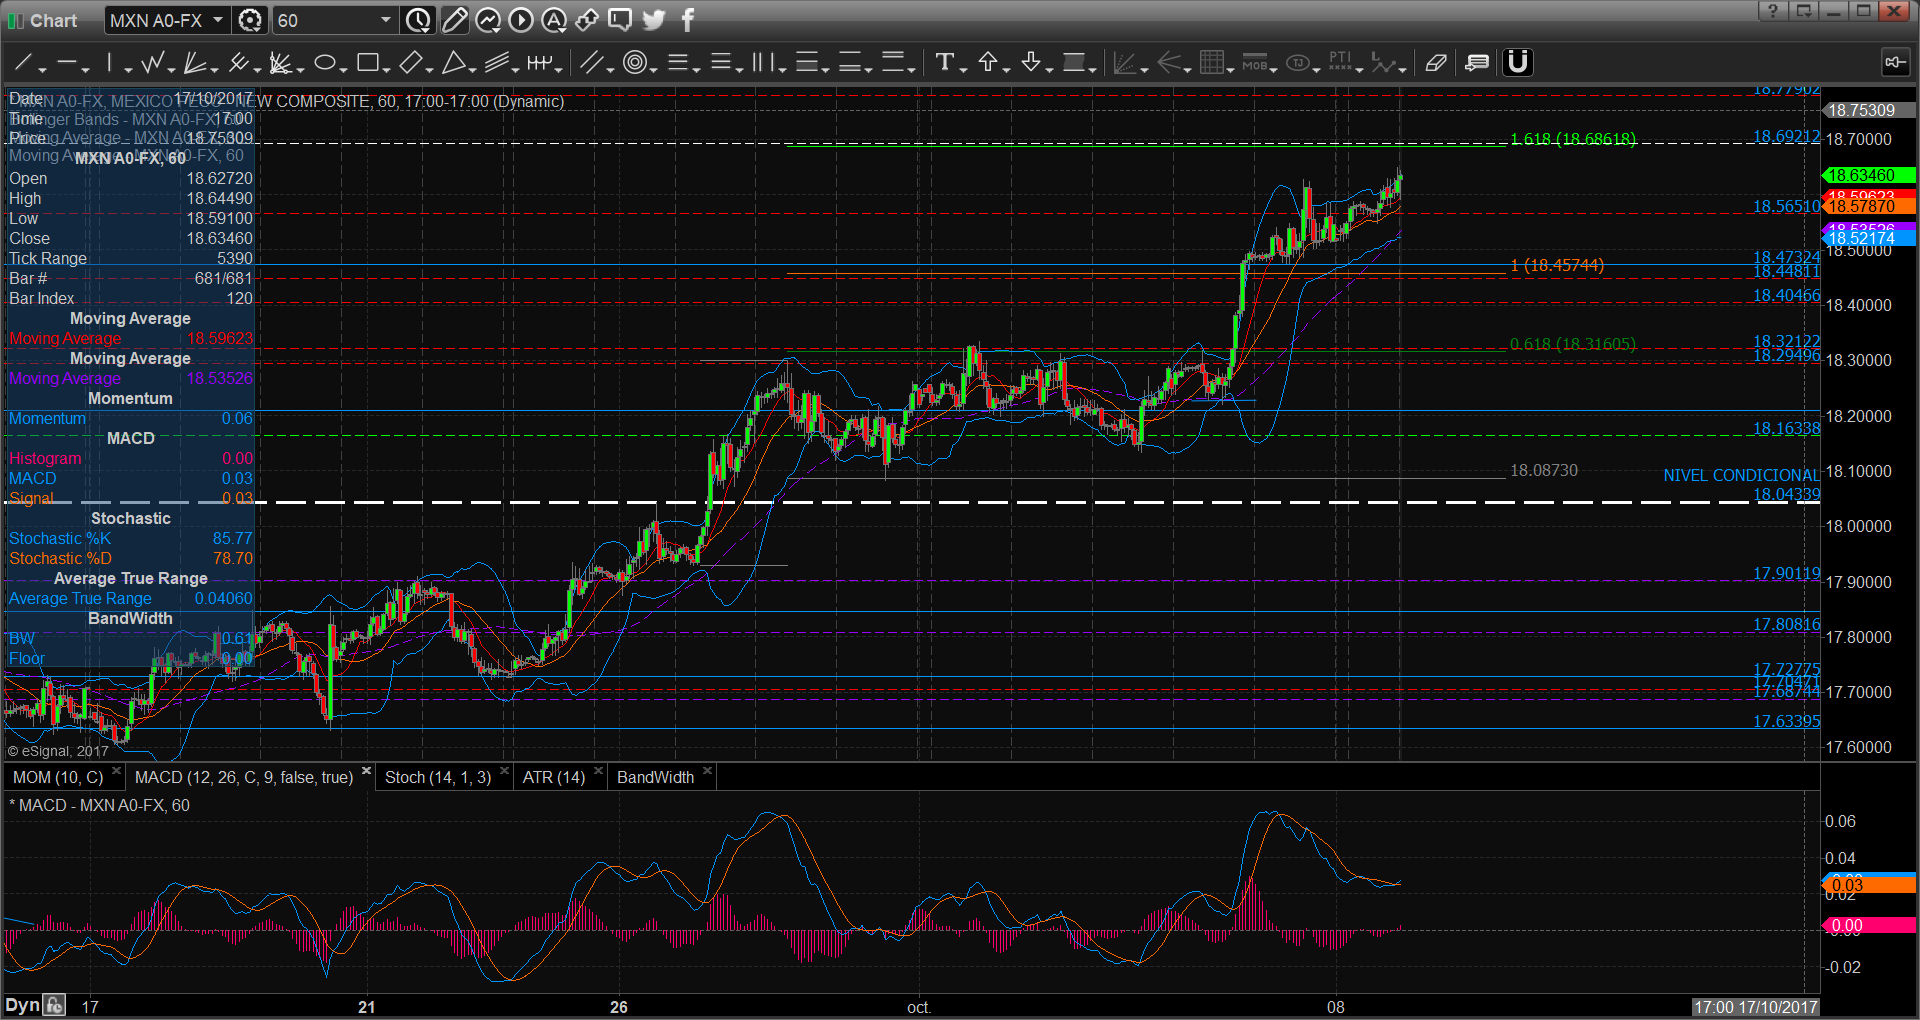This screenshot has height=1020, width=1920.
Task: Open the chart settings gear icon
Action: coord(251,20)
